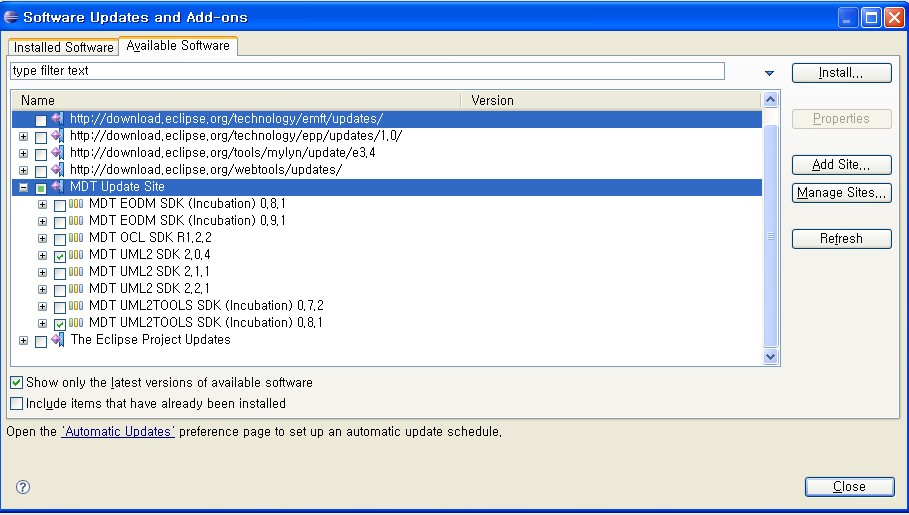
Task: Click the Install... button
Action: pos(841,73)
